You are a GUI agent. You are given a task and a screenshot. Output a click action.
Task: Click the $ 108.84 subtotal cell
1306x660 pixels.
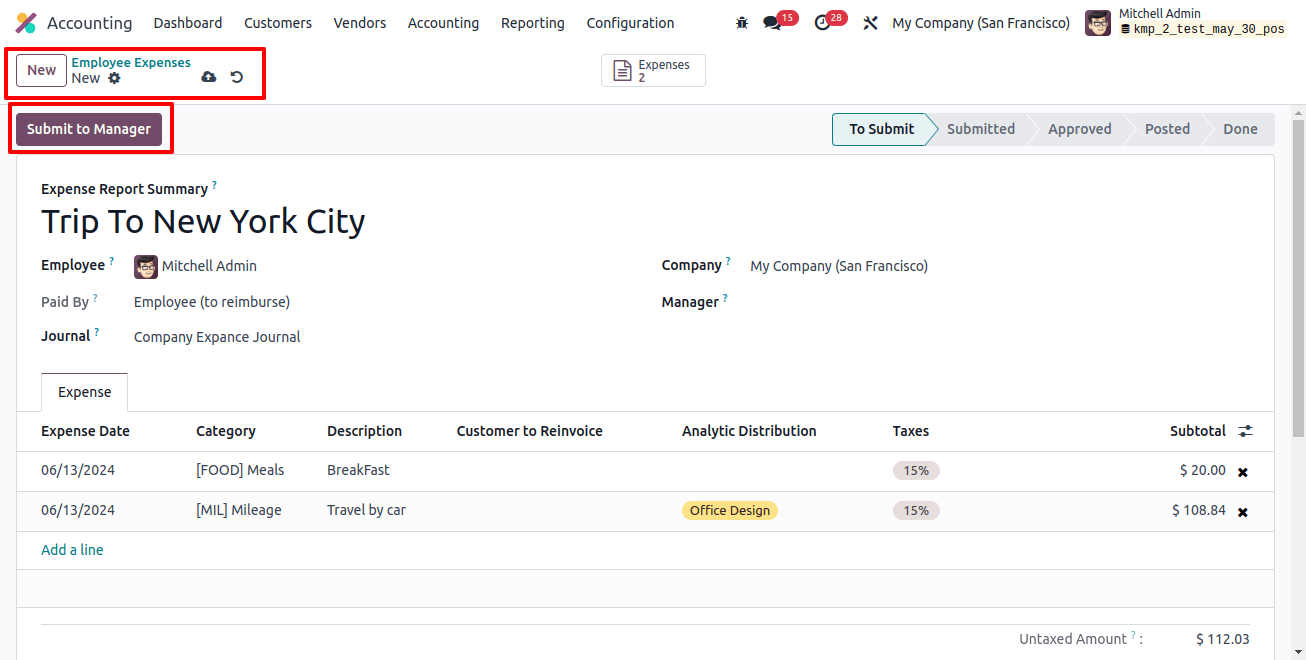(1199, 510)
